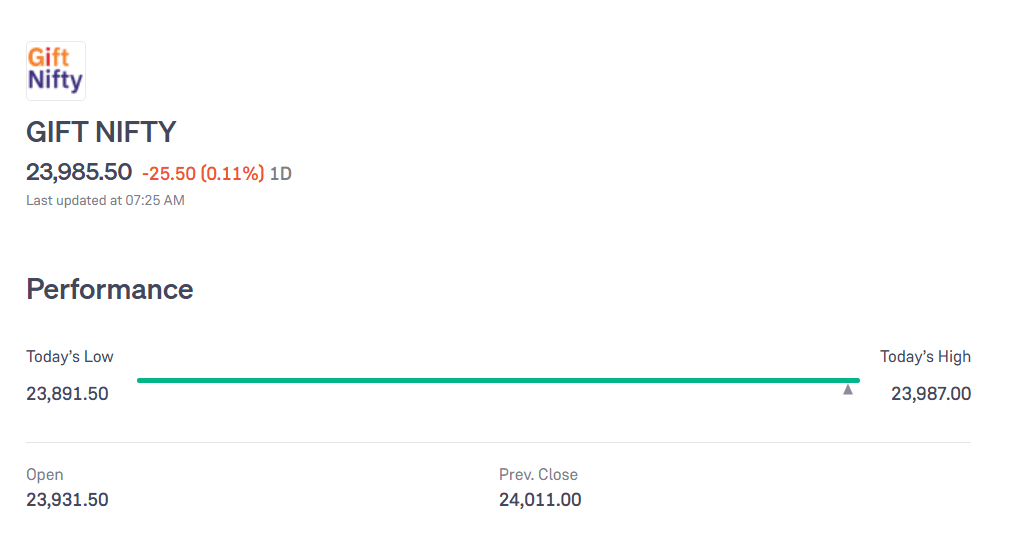1014x536 pixels.
Task: Select the open value 23,931.50
Action: (67, 500)
